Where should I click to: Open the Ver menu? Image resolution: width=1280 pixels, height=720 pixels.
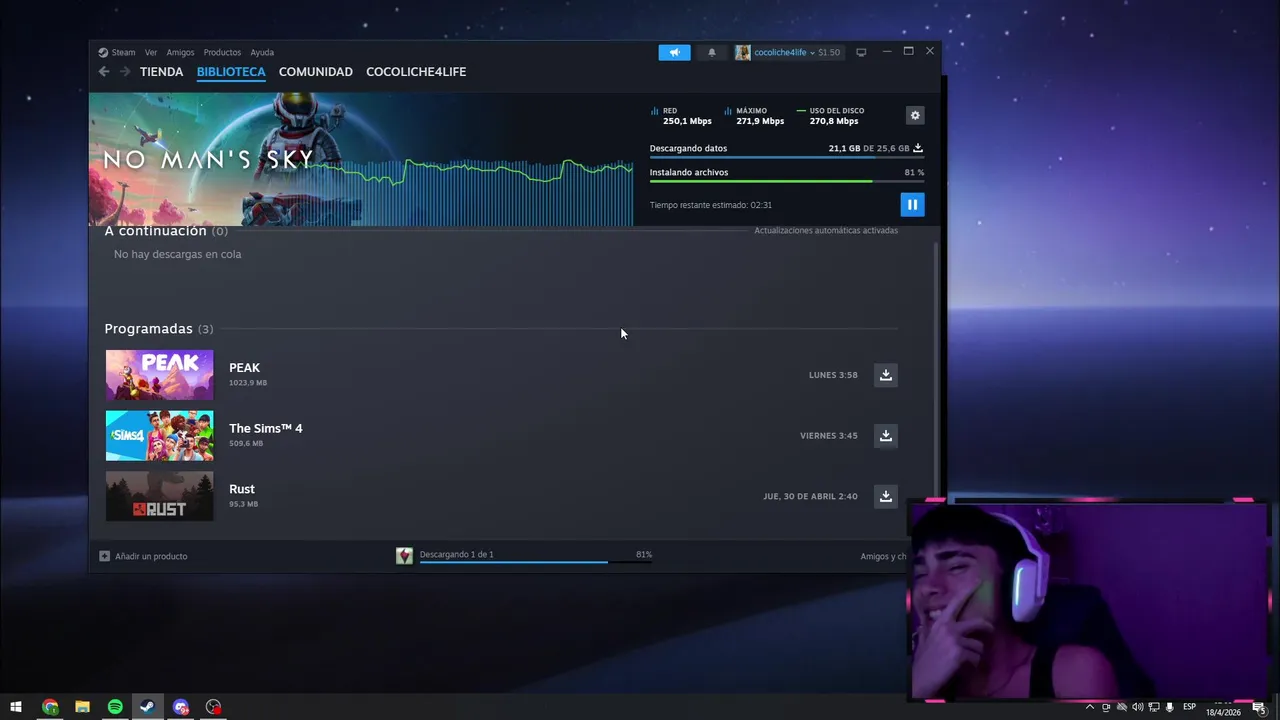point(151,52)
